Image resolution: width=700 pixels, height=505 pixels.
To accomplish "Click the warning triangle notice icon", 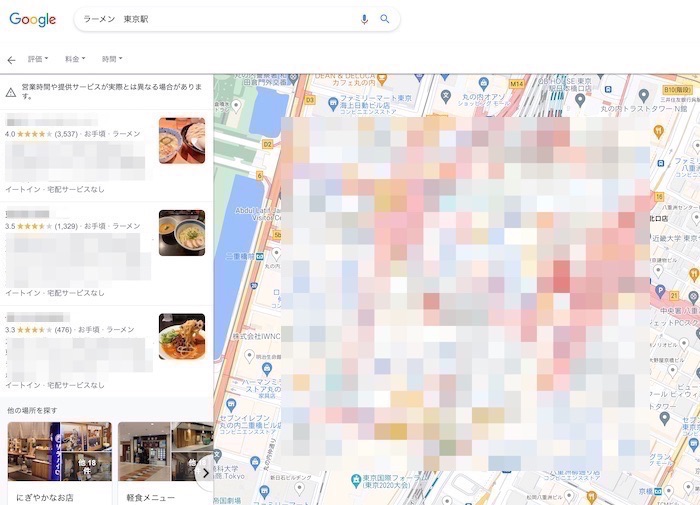I will tap(11, 92).
